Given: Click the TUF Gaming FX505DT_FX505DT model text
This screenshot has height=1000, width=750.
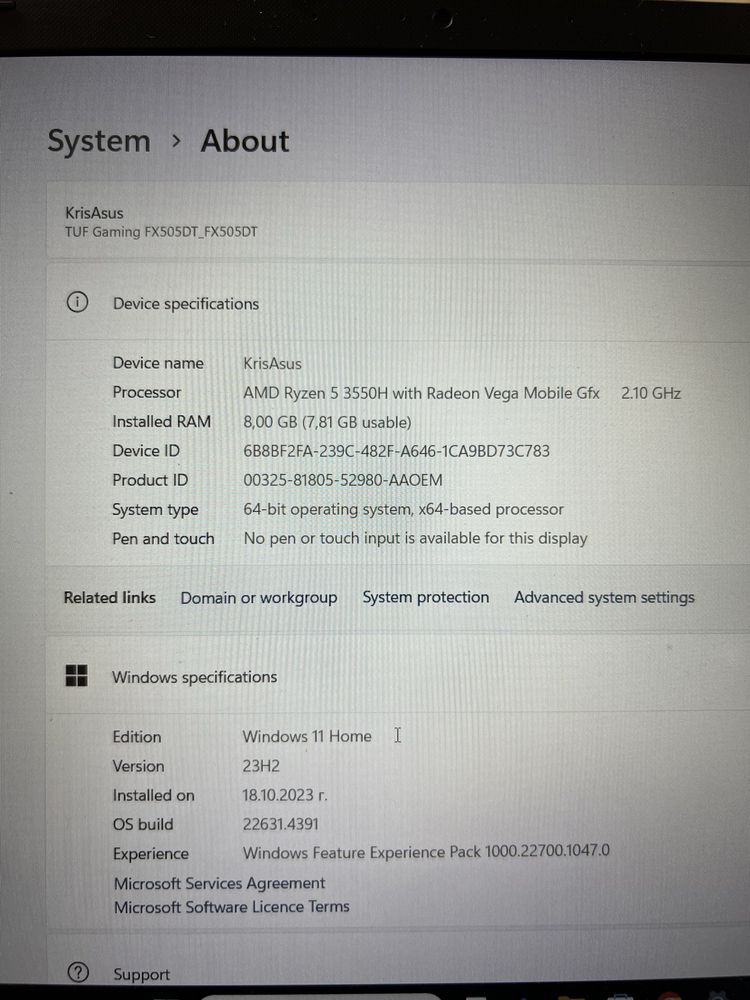Looking at the screenshot, I should pos(161,232).
